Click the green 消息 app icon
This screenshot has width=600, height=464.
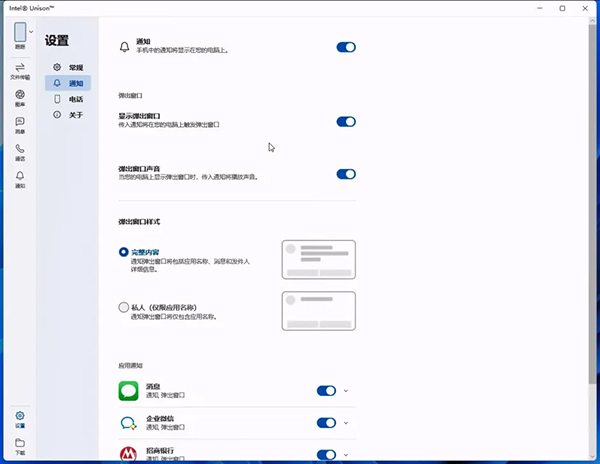(128, 391)
